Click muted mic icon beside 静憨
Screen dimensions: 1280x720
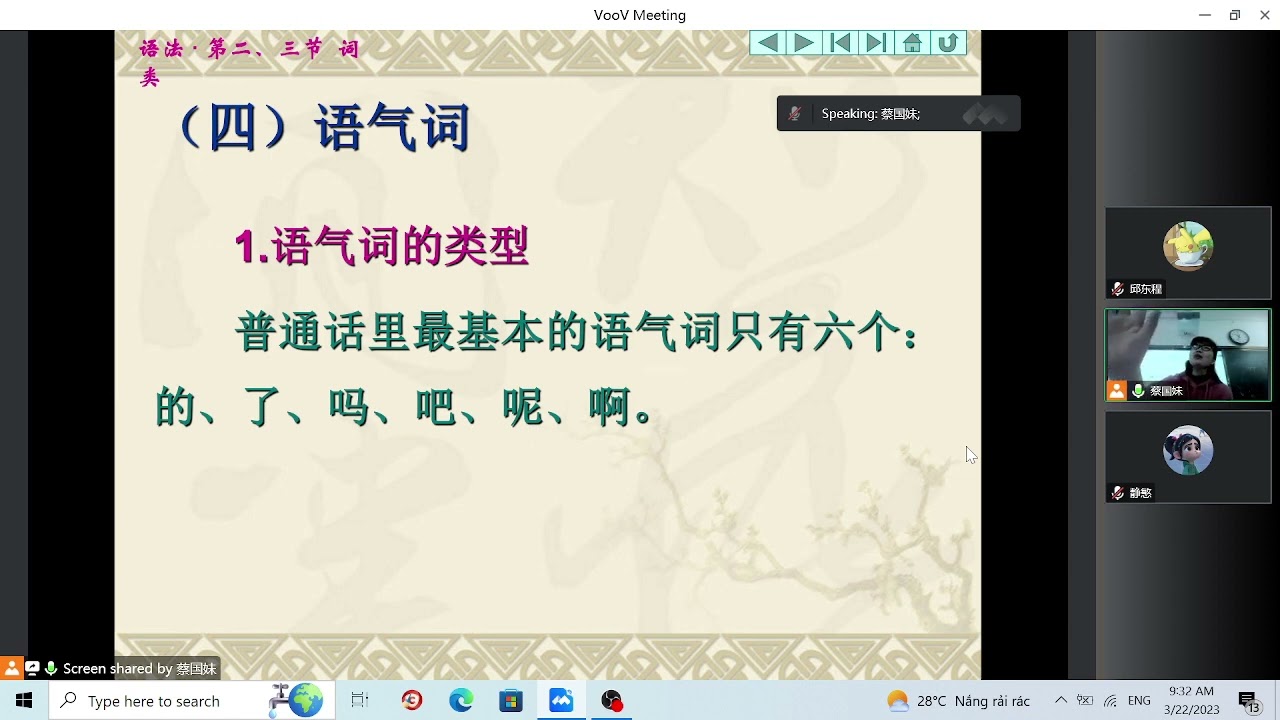(1118, 493)
